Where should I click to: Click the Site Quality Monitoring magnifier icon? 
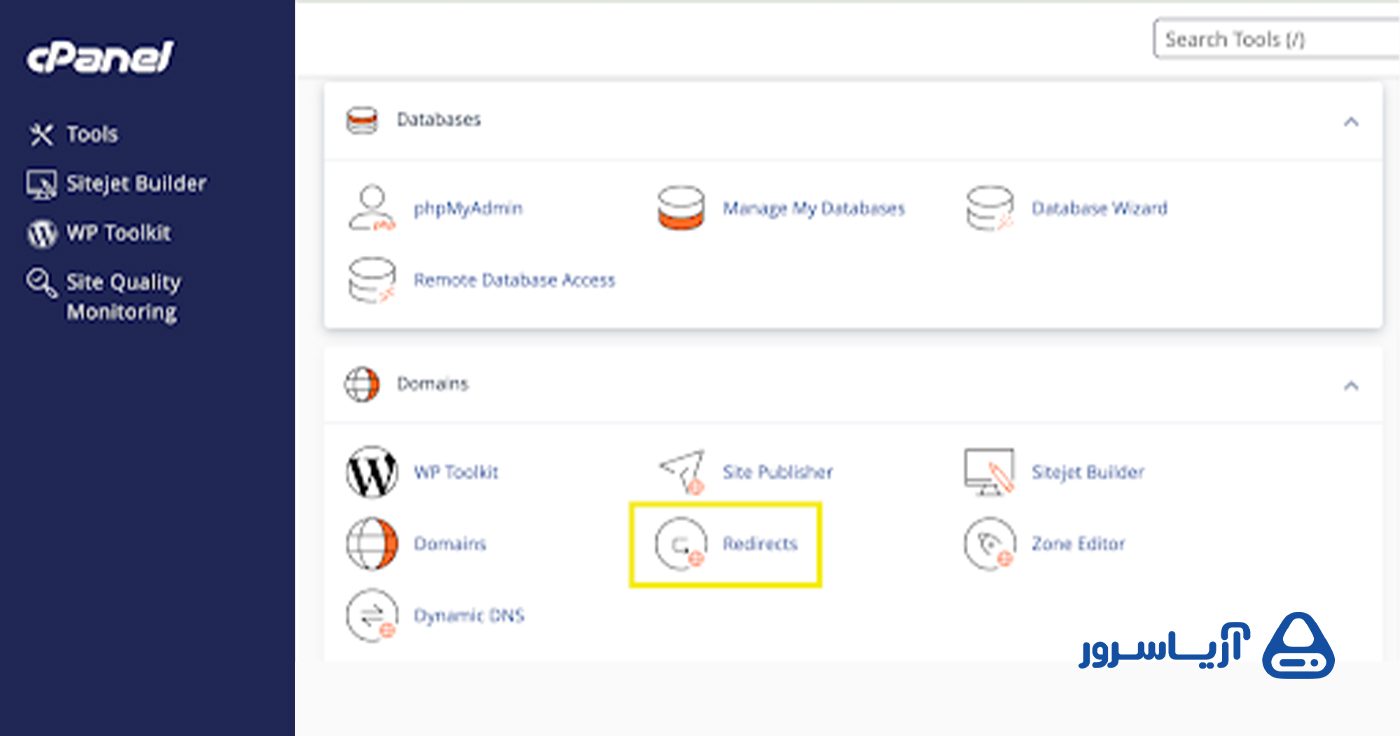pos(41,283)
